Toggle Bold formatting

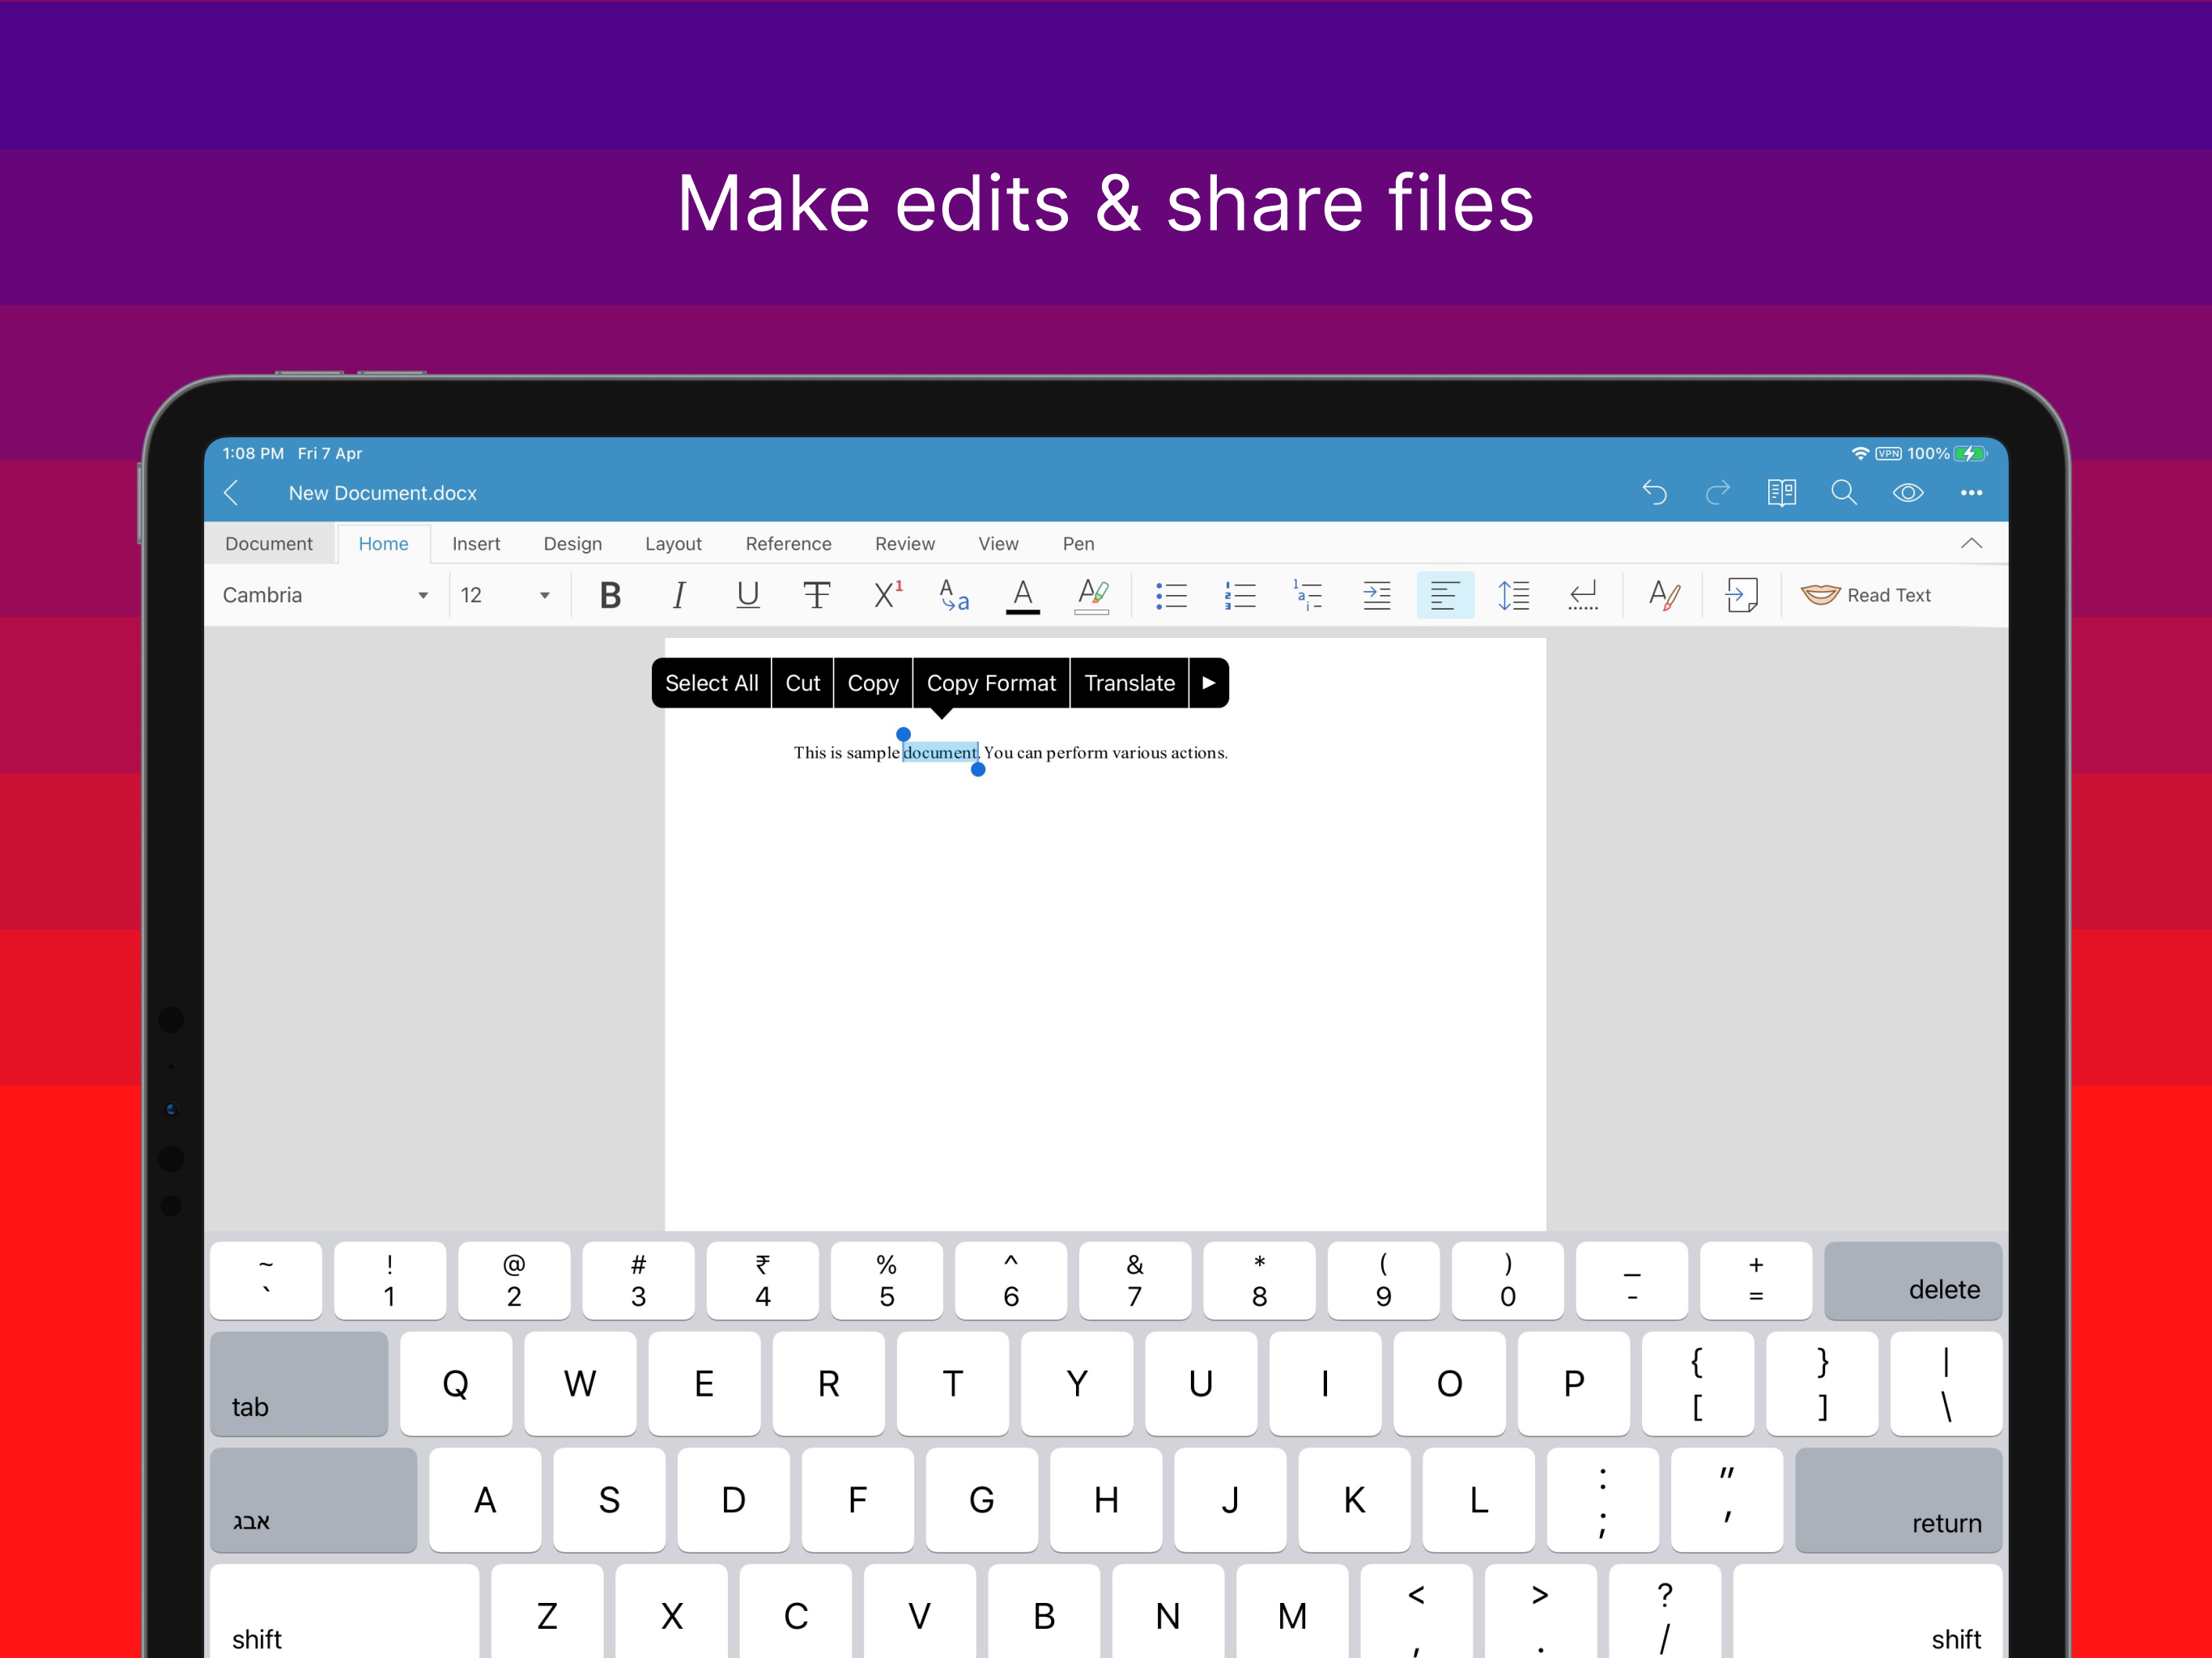tap(610, 595)
